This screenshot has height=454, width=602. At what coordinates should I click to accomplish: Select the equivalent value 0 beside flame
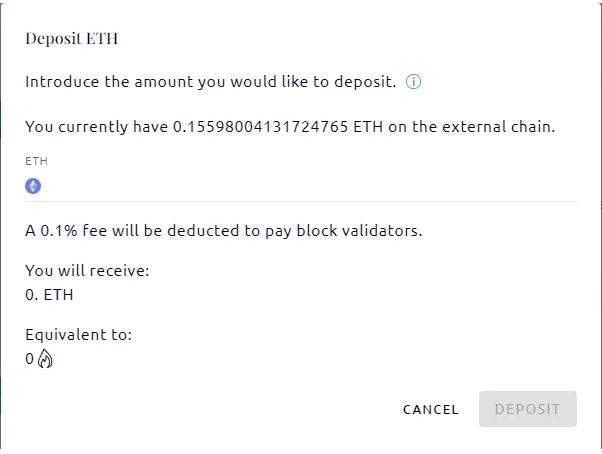tap(30, 359)
